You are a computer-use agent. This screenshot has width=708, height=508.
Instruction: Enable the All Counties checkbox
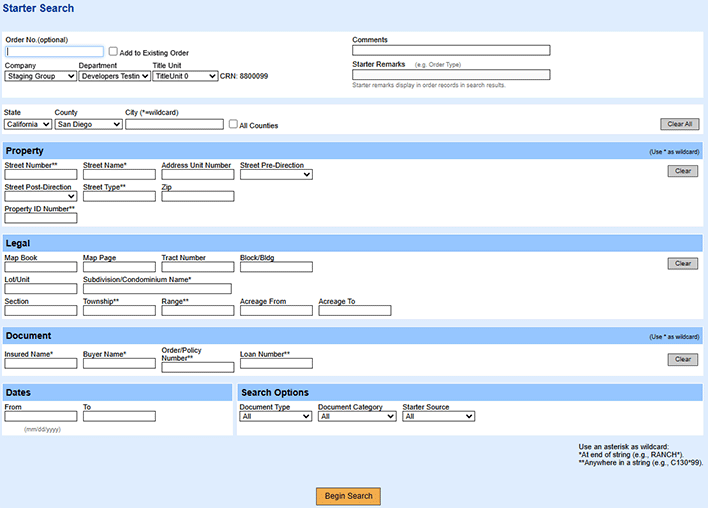pyautogui.click(x=233, y=125)
